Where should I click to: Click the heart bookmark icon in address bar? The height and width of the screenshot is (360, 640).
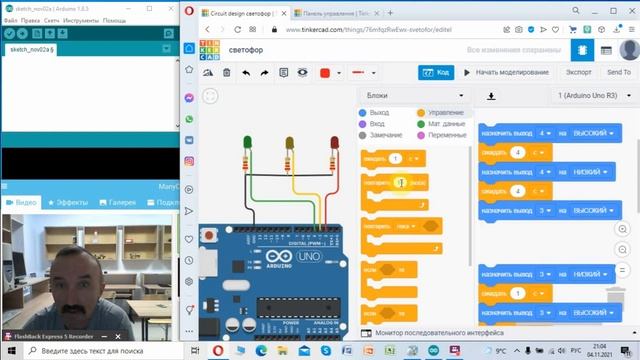(555, 29)
